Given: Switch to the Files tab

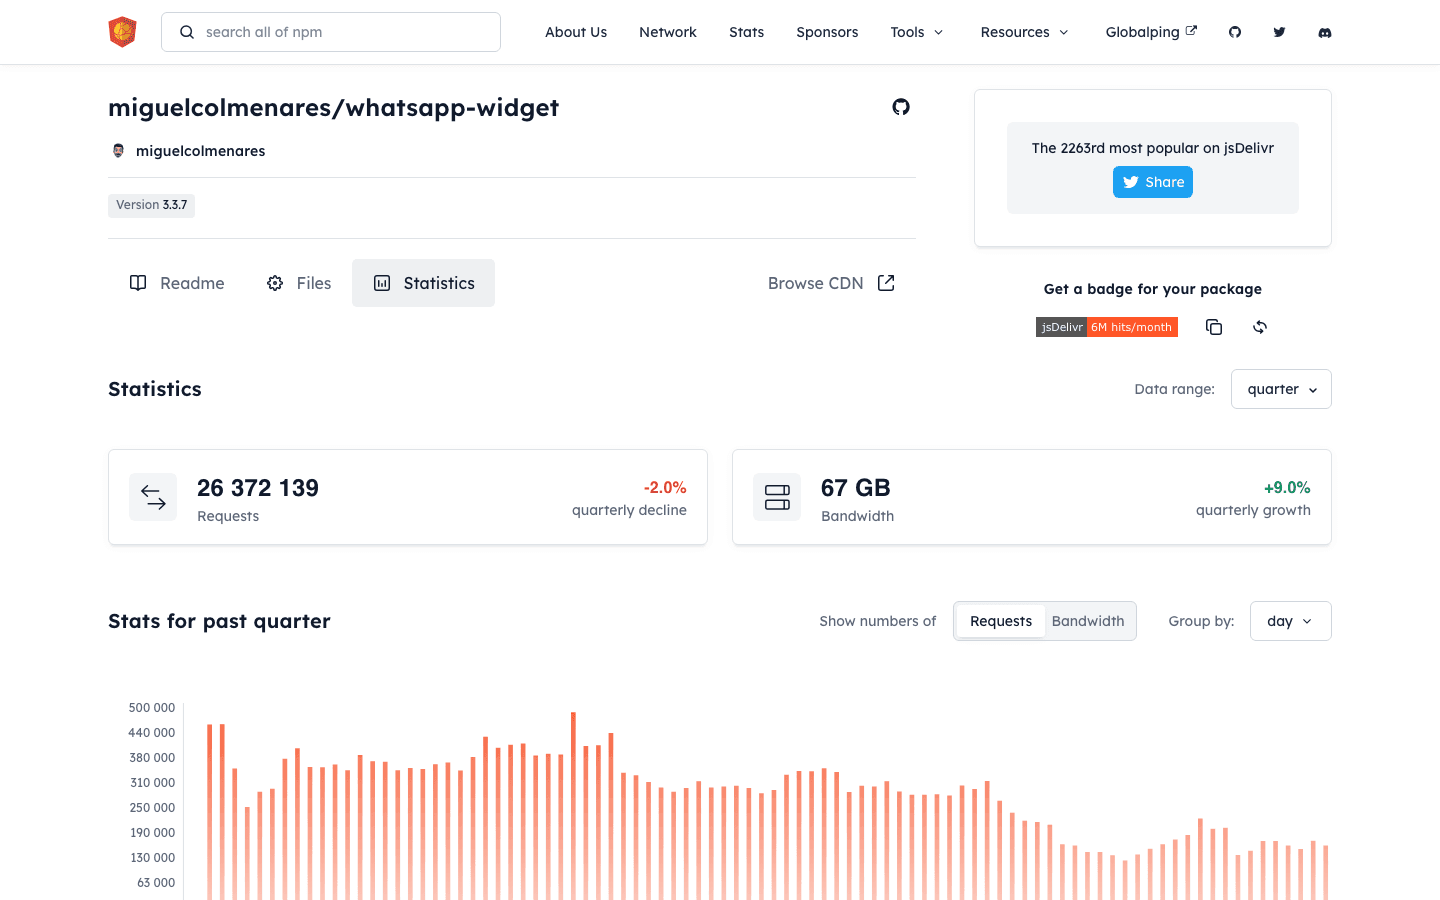Looking at the screenshot, I should (x=298, y=283).
